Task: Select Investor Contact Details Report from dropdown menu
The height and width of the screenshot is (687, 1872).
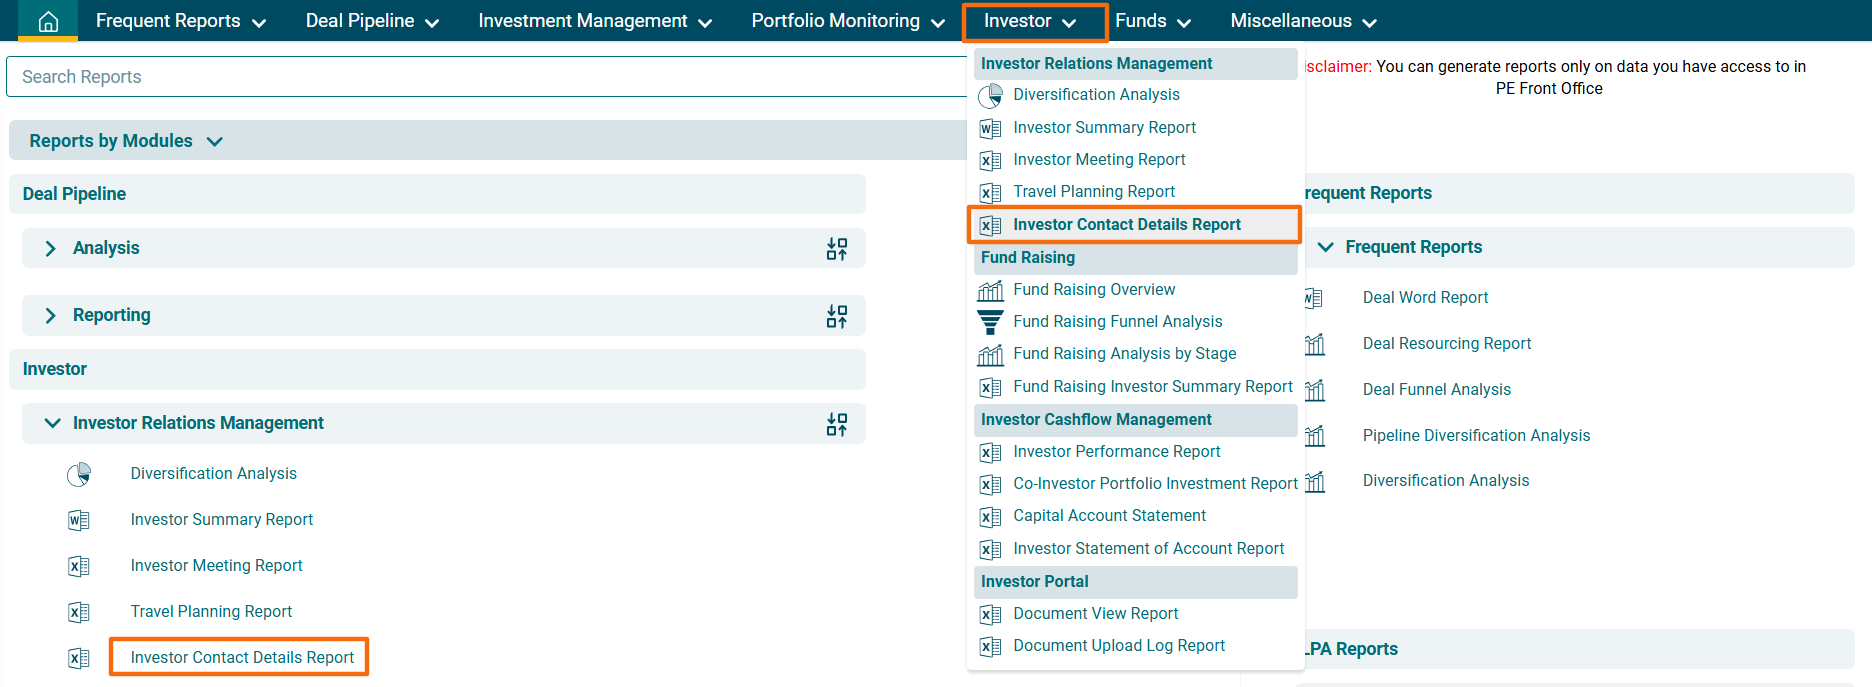Action: coord(1126,225)
